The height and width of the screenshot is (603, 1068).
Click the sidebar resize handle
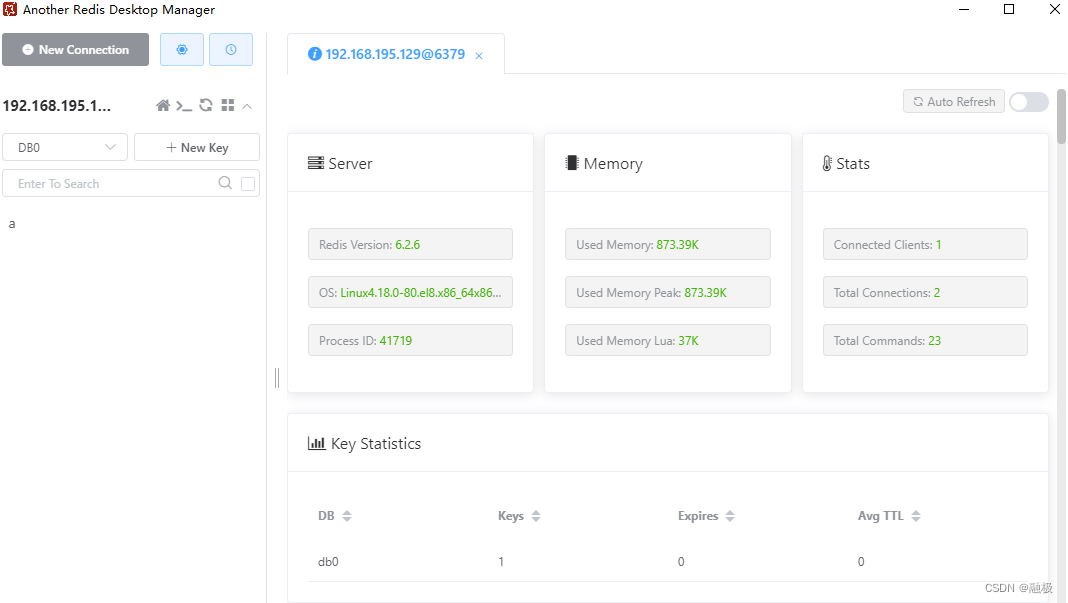tap(277, 377)
